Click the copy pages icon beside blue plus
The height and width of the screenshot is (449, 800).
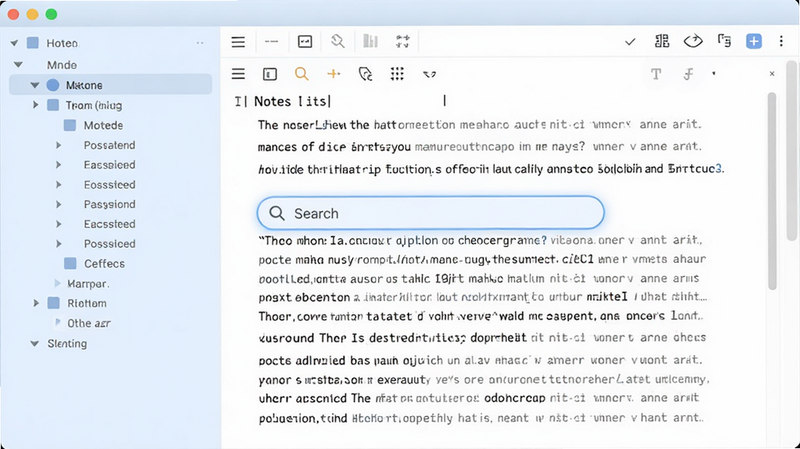724,41
